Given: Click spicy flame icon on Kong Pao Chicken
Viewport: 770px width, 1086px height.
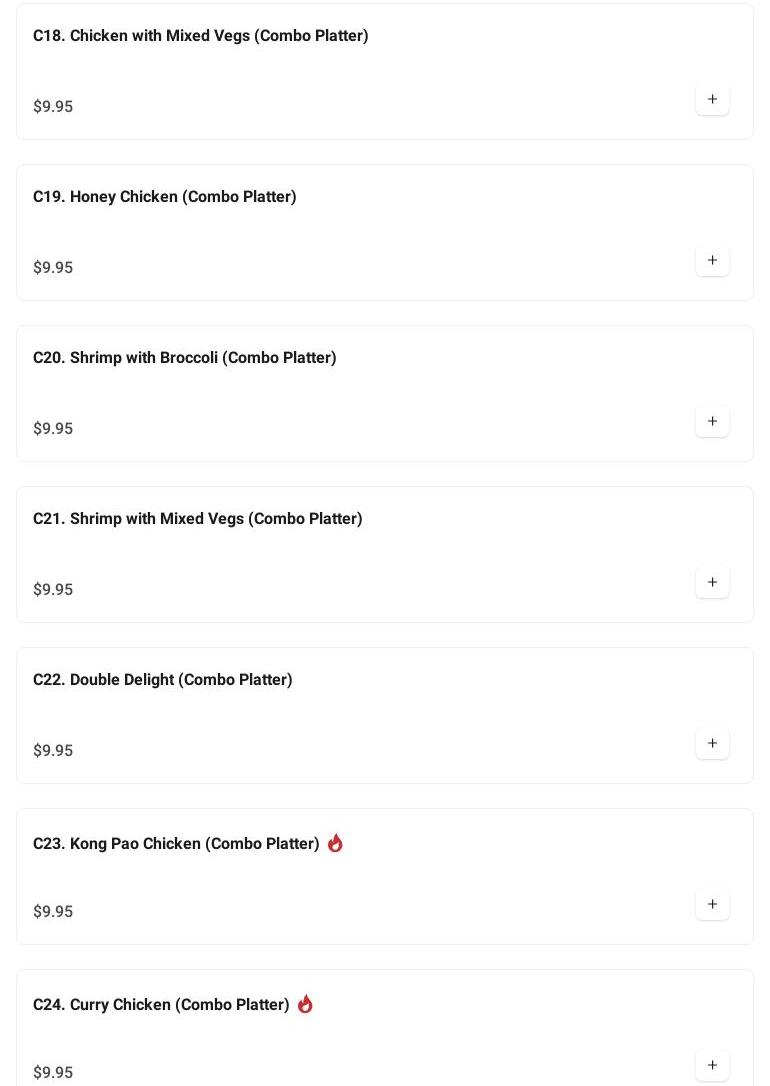Looking at the screenshot, I should (335, 843).
